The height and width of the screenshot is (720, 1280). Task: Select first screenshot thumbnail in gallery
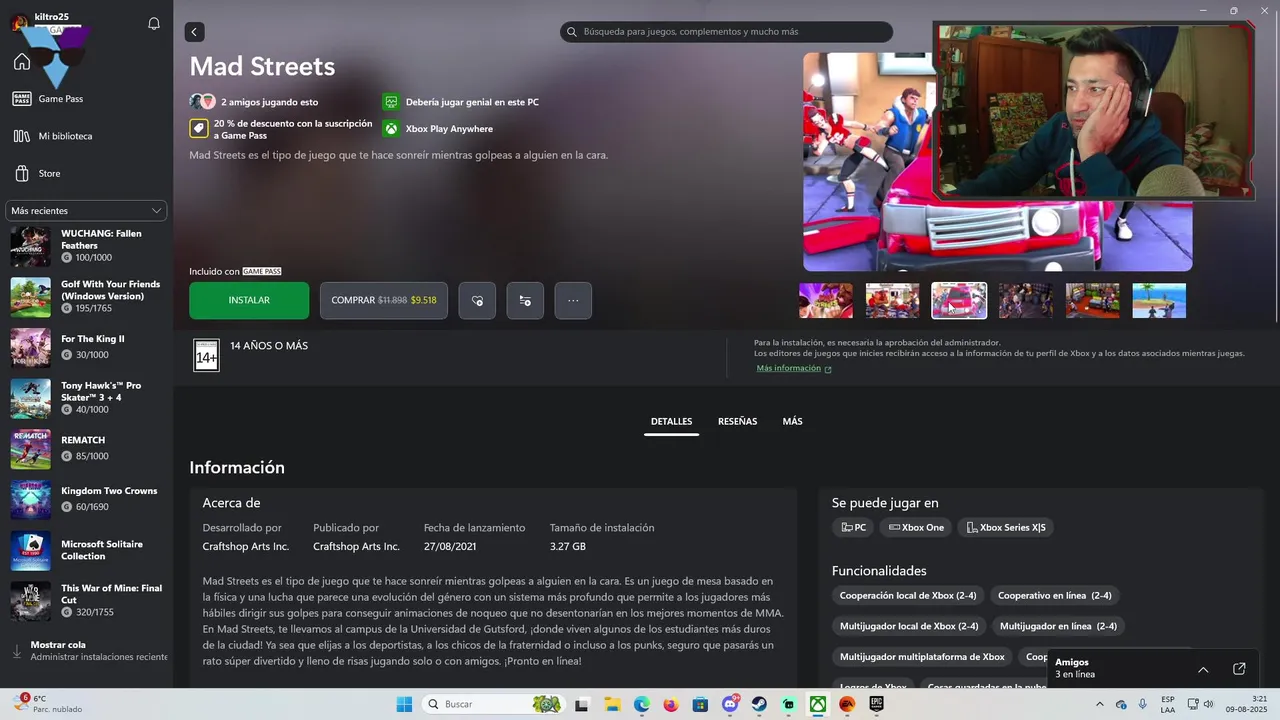[x=826, y=301]
